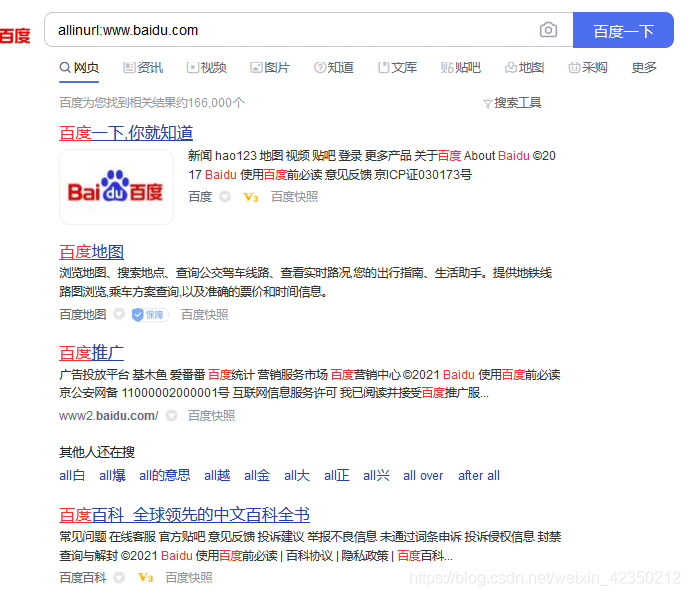This screenshot has width=690, height=596.
Task: Switch to the 资讯 tab
Action: (x=143, y=68)
